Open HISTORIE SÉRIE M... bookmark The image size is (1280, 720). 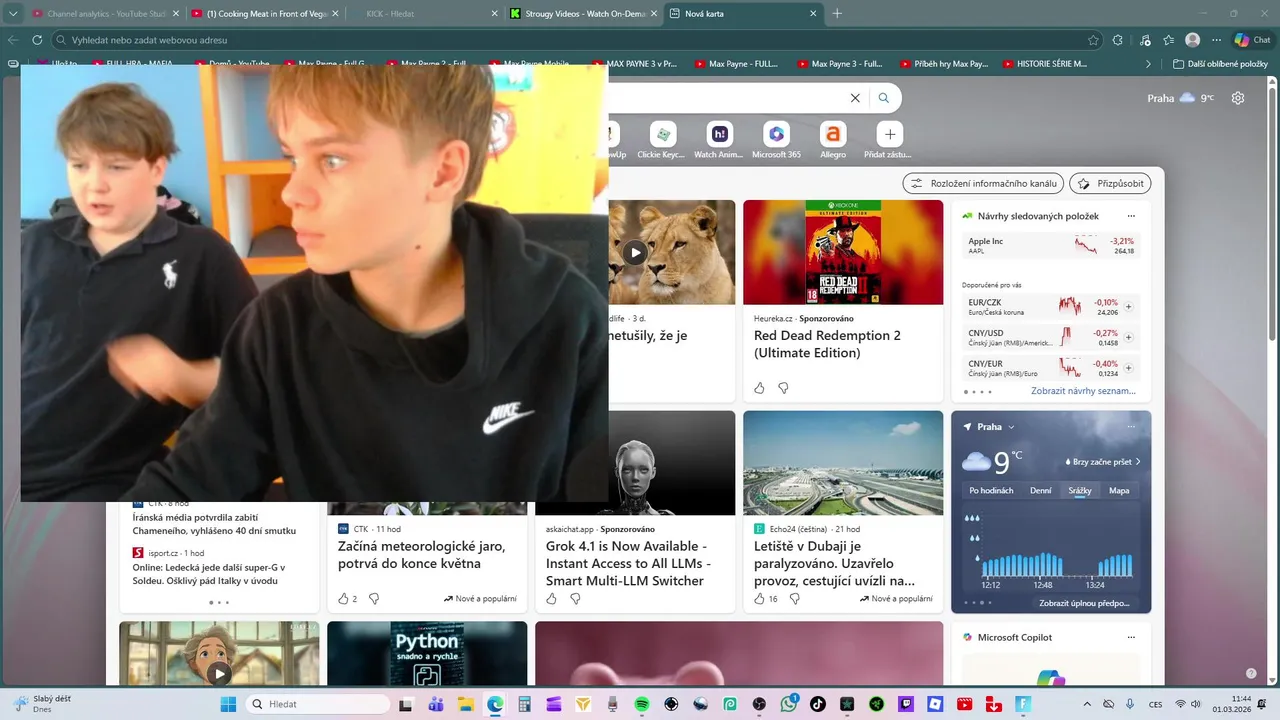point(1043,63)
